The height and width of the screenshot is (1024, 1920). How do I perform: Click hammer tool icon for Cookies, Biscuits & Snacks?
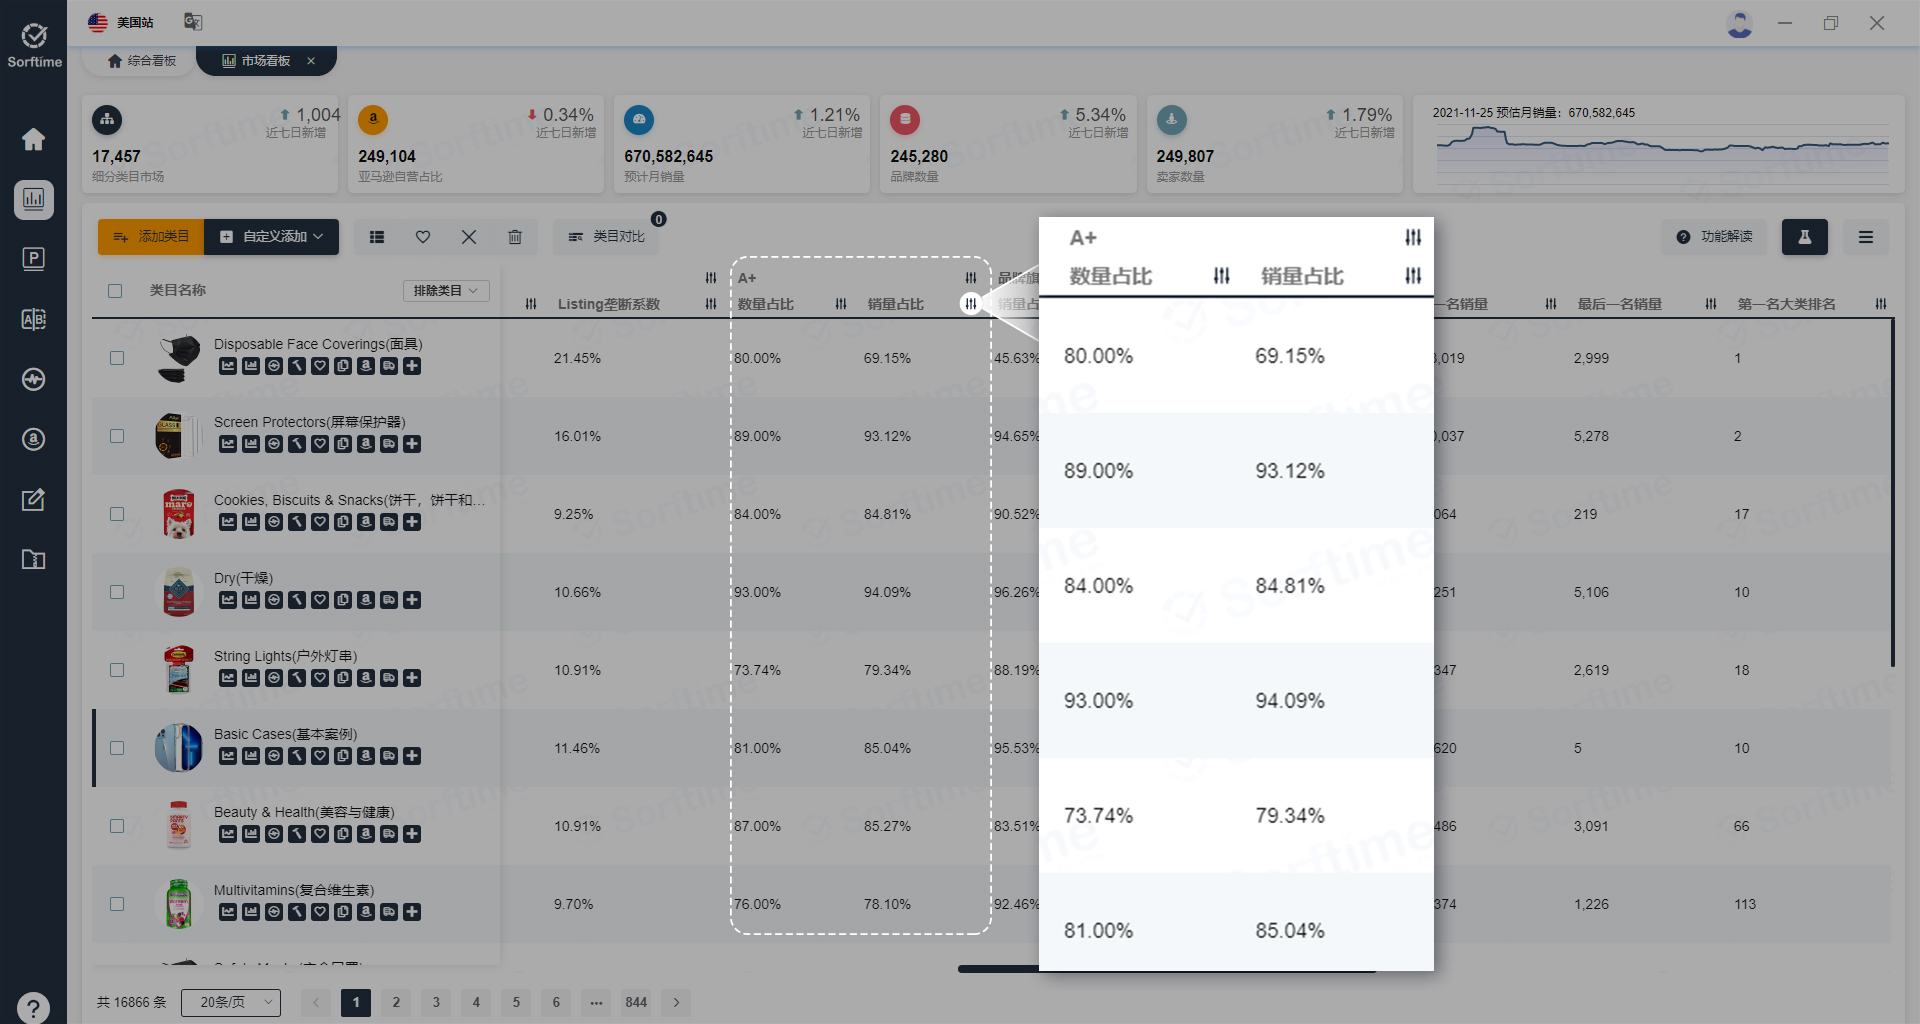tap(297, 522)
